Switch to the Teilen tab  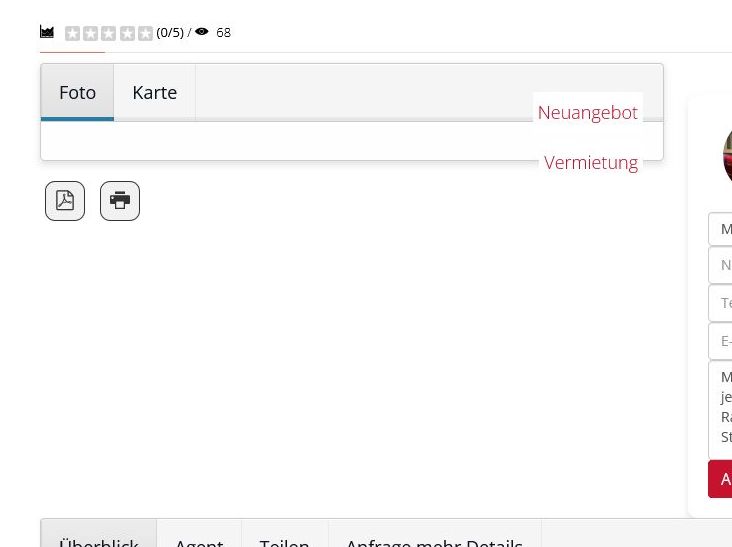pyautogui.click(x=284, y=539)
